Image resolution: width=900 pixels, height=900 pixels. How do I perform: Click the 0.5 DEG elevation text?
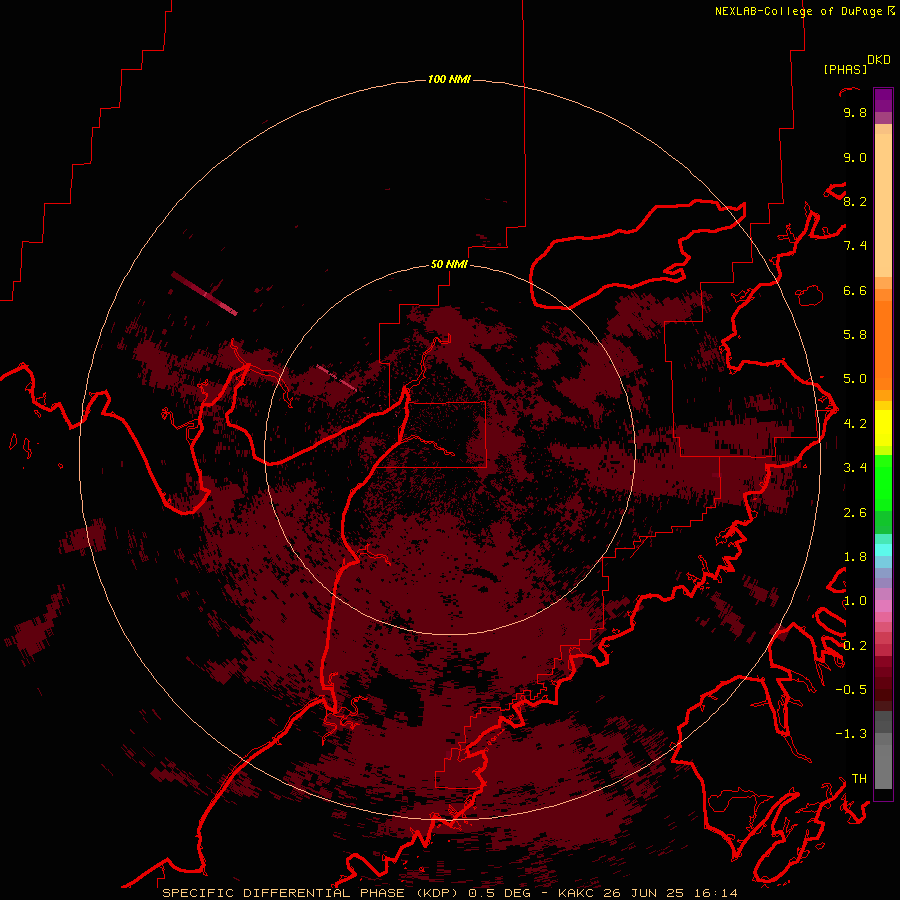[498, 893]
